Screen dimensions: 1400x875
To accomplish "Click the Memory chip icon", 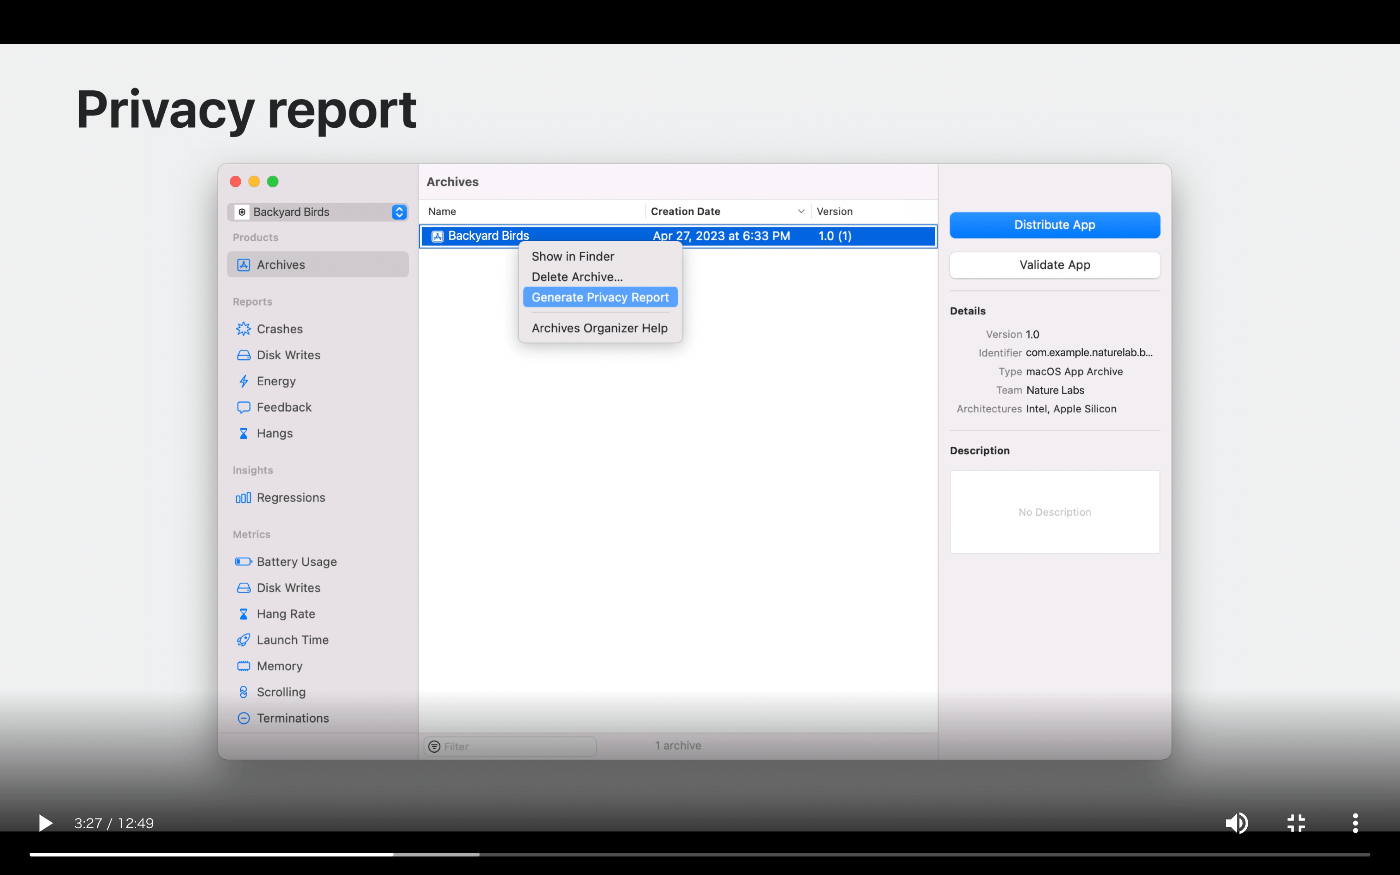I will click(x=243, y=666).
